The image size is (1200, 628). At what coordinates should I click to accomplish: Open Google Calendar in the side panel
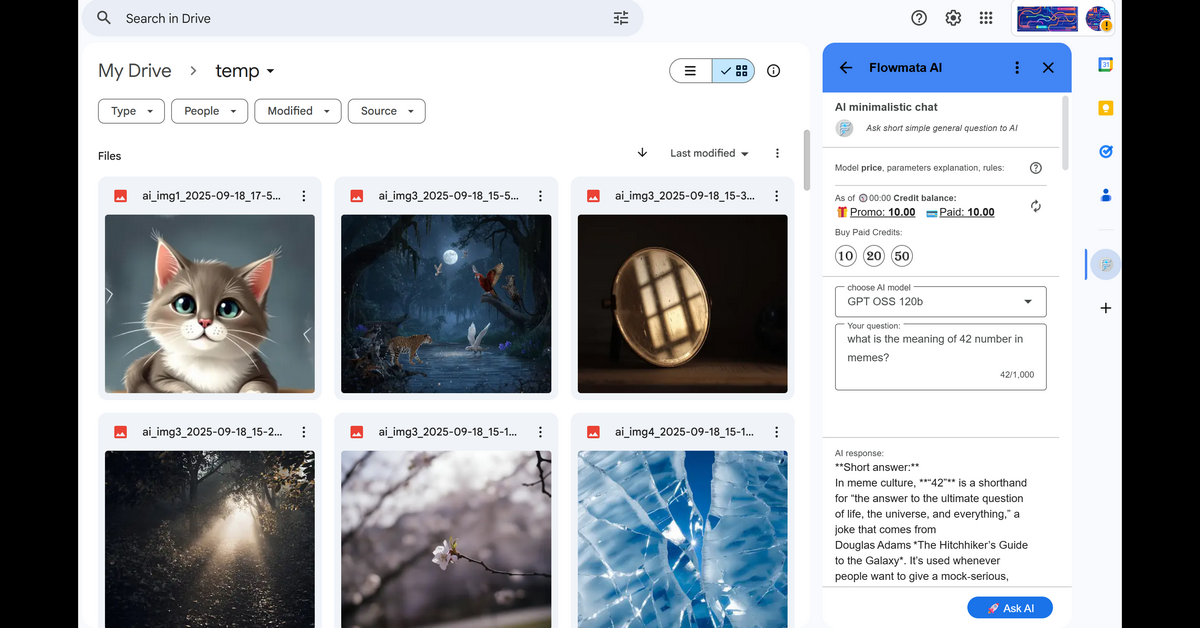1106,65
